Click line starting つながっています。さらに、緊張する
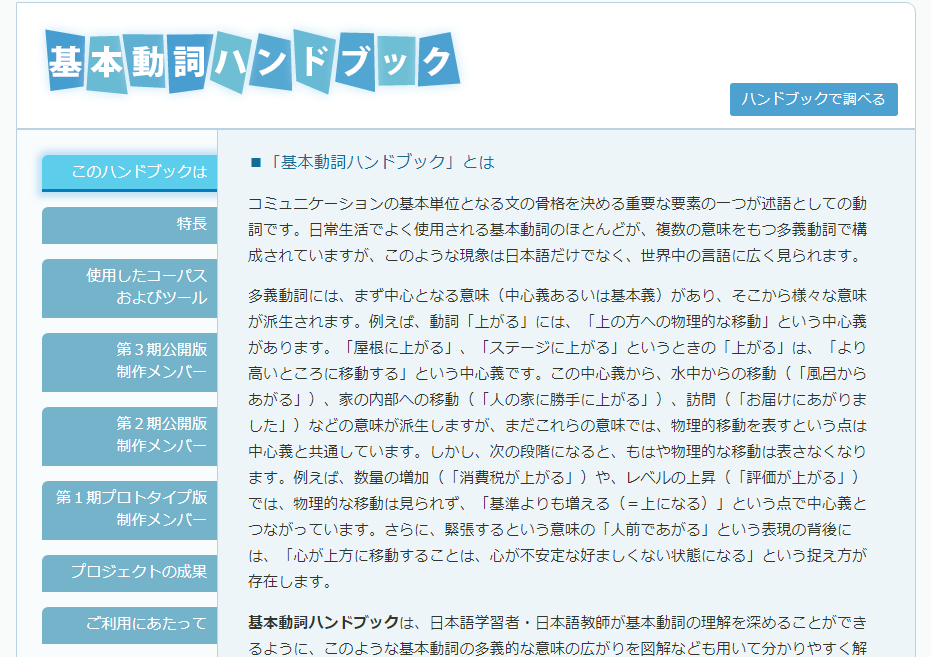This screenshot has height=657, width=931. (550, 529)
